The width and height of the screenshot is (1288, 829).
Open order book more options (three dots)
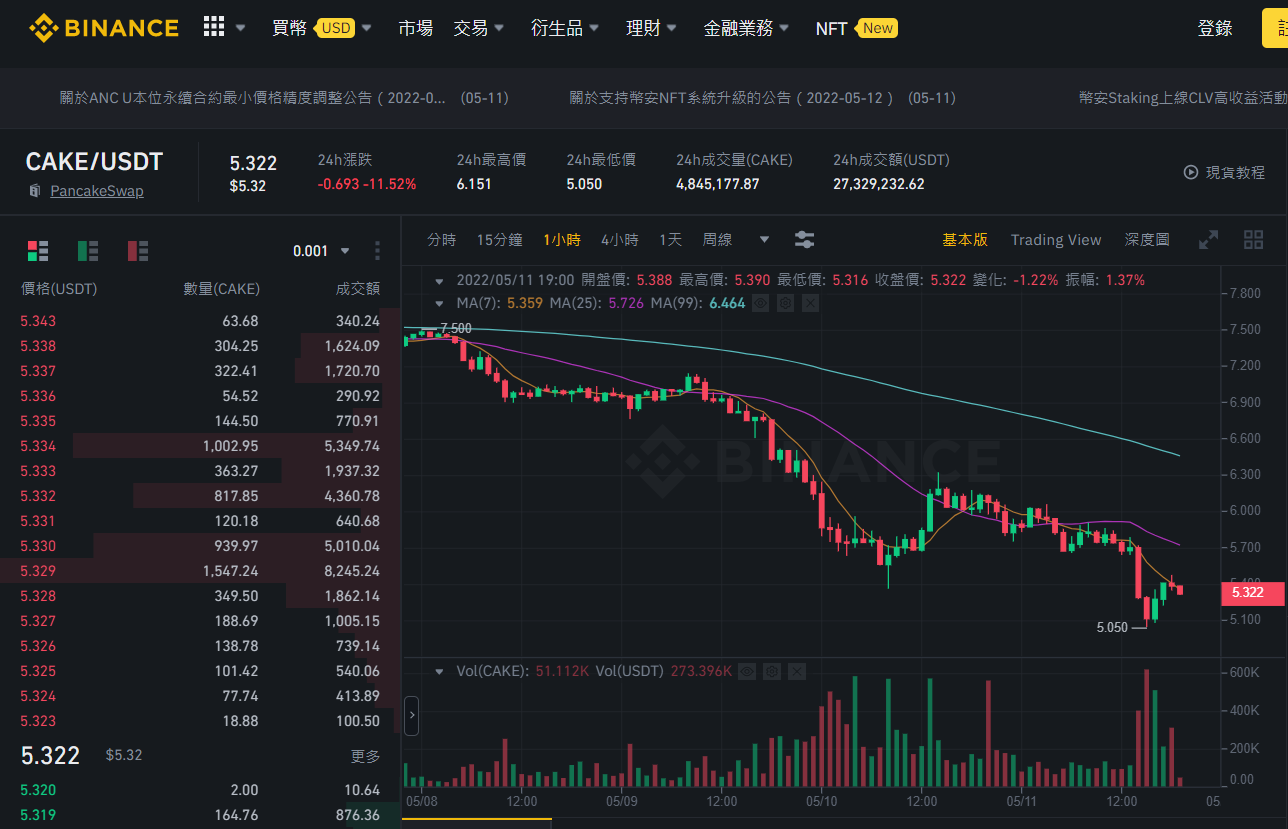(x=377, y=251)
